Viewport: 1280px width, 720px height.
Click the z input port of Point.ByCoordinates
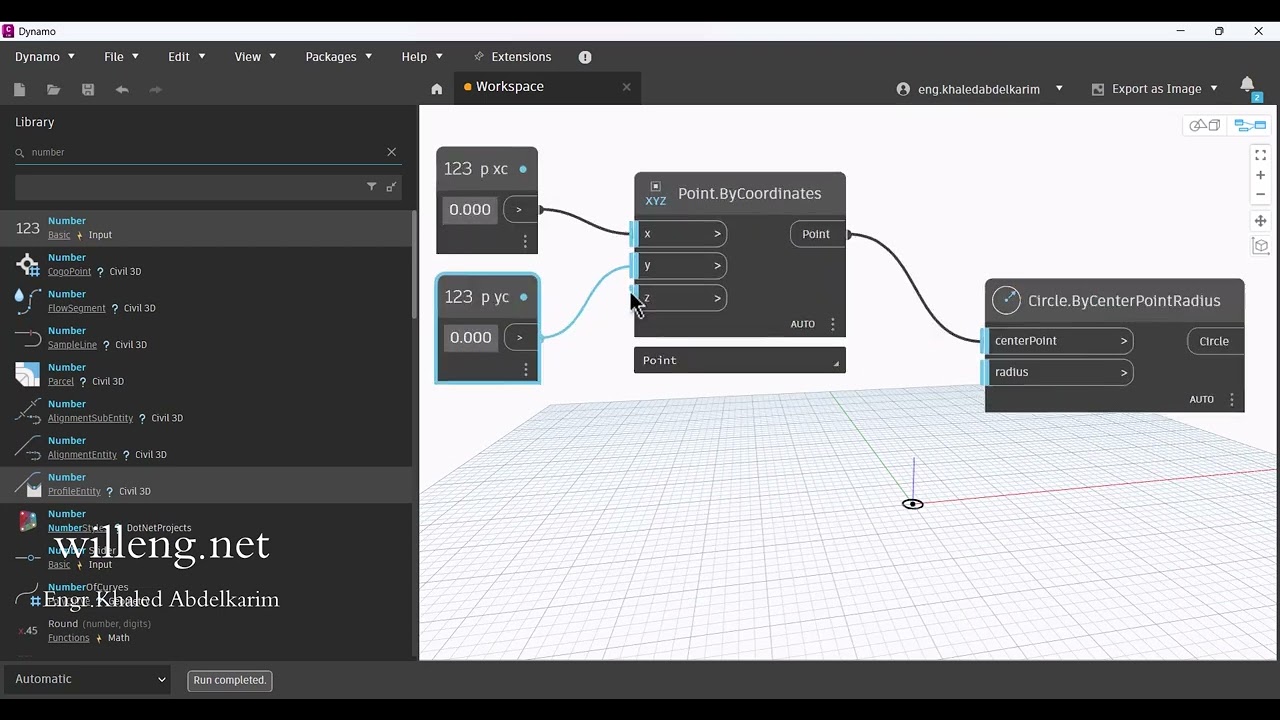[x=680, y=298]
